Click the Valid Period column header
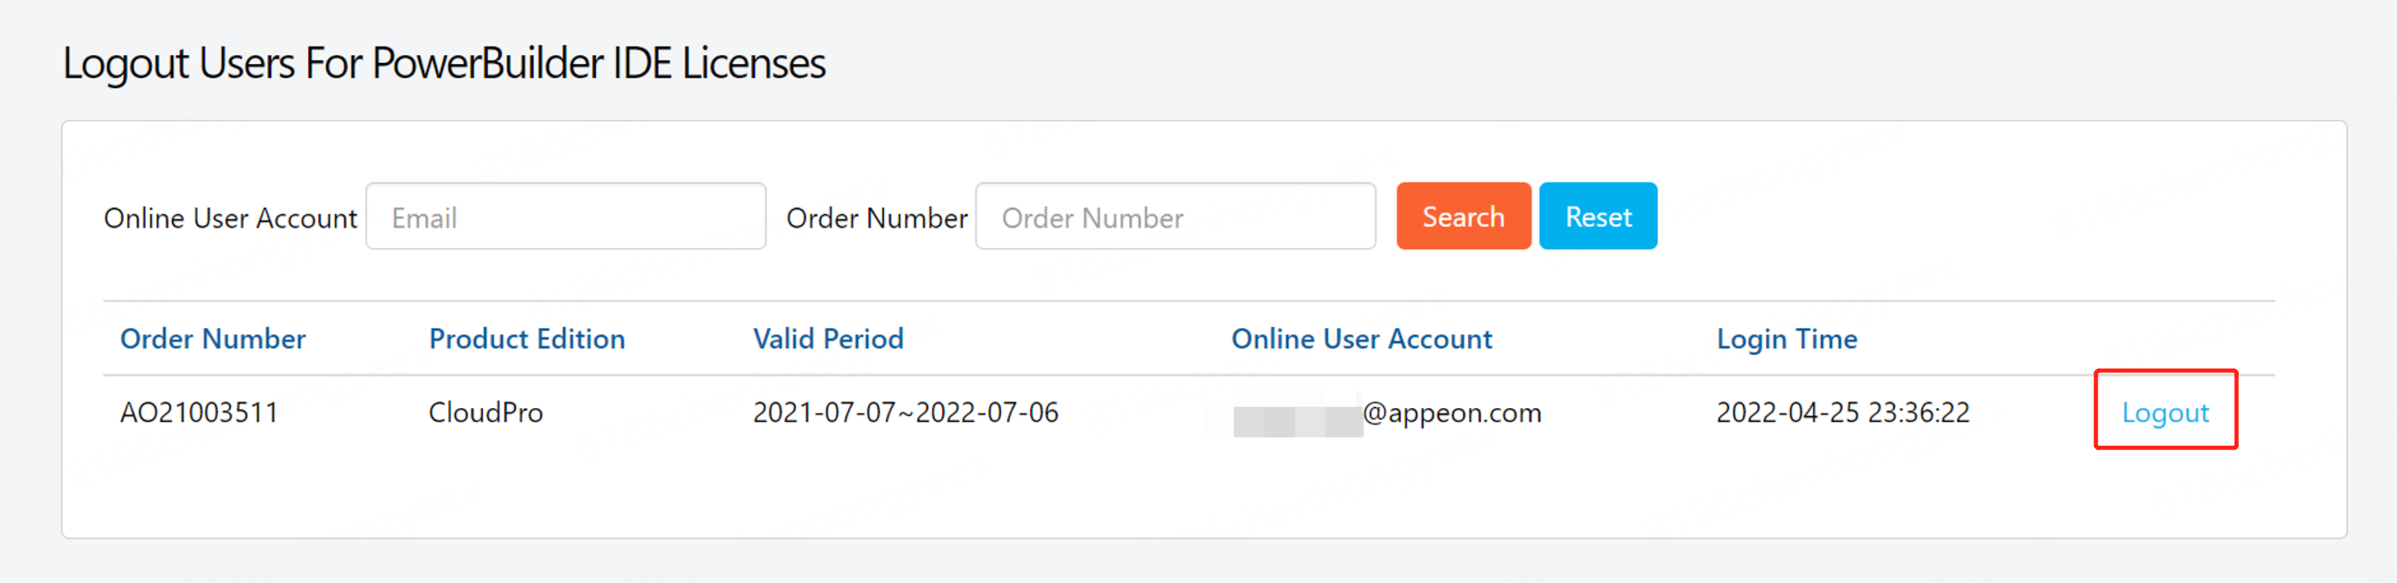2397x583 pixels. tap(828, 339)
